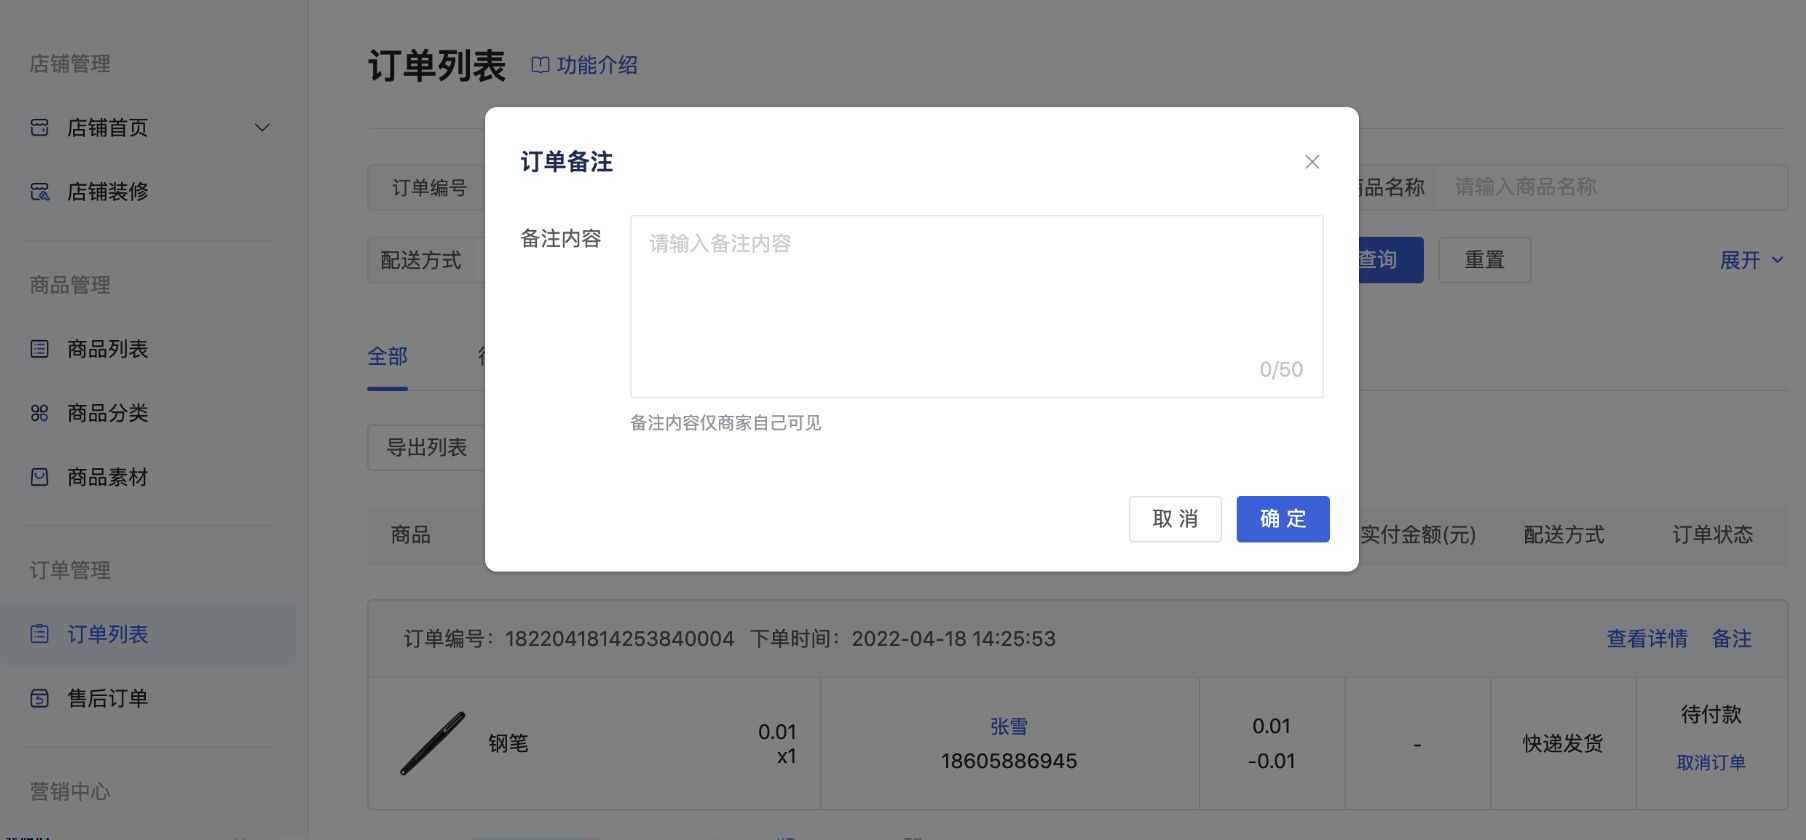Open 商品分类 menu item

(108, 413)
